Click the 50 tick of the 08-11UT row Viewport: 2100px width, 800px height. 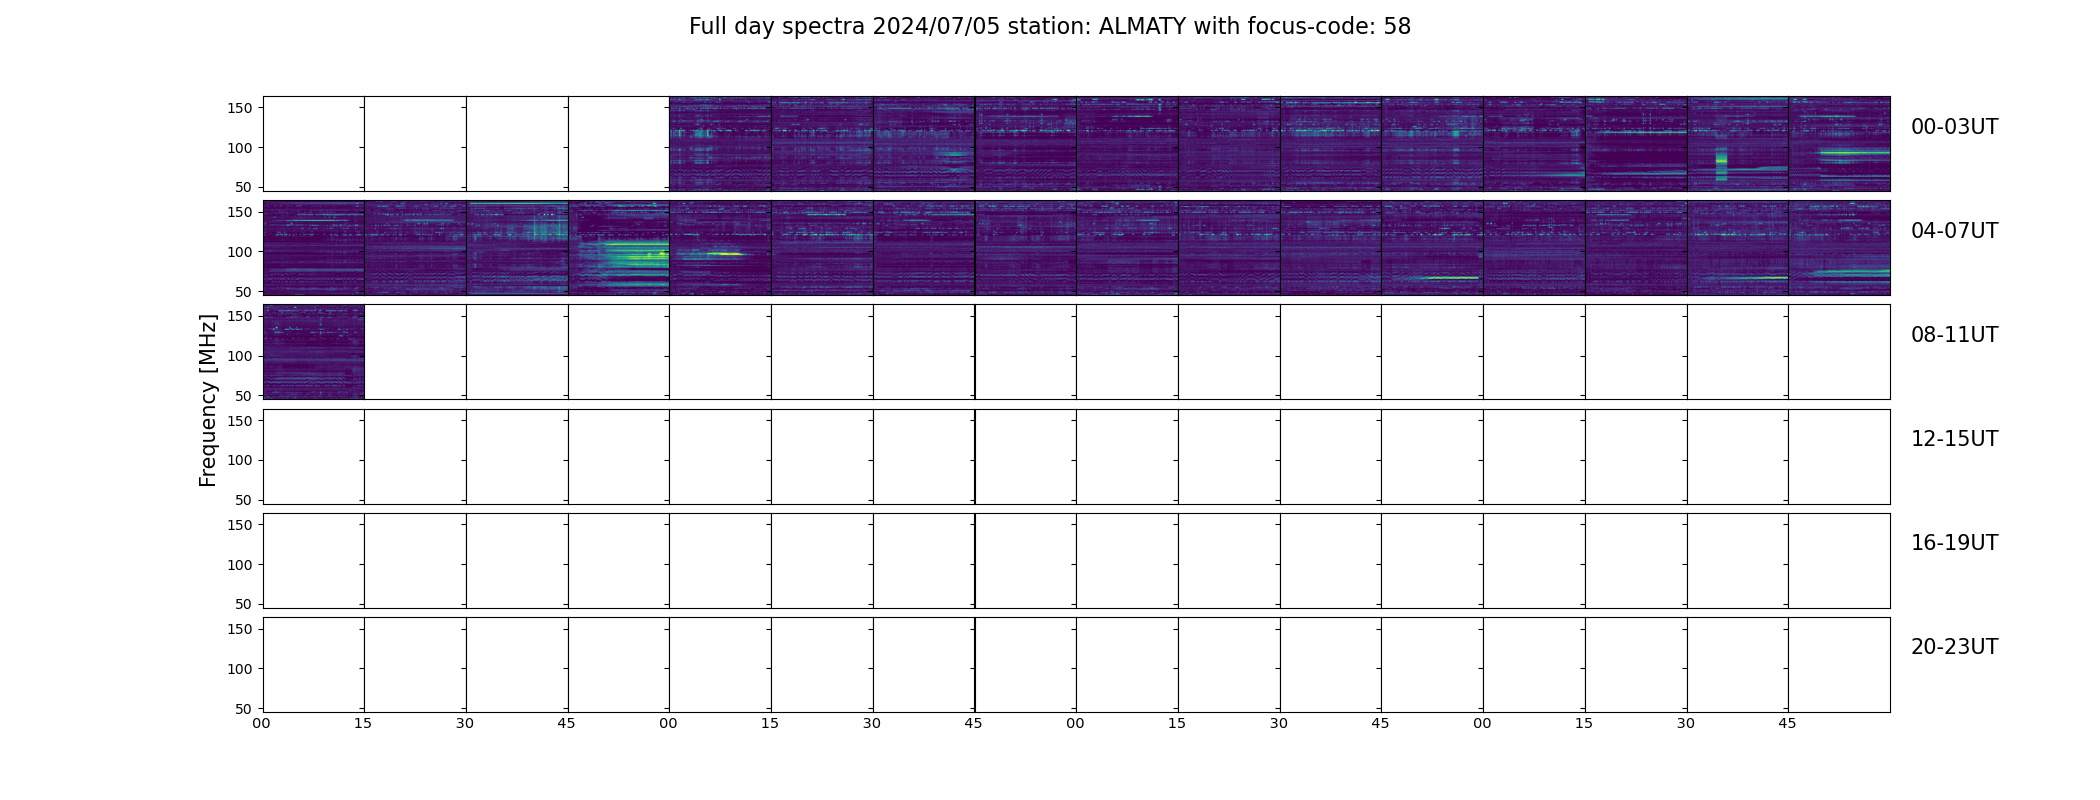click(244, 396)
